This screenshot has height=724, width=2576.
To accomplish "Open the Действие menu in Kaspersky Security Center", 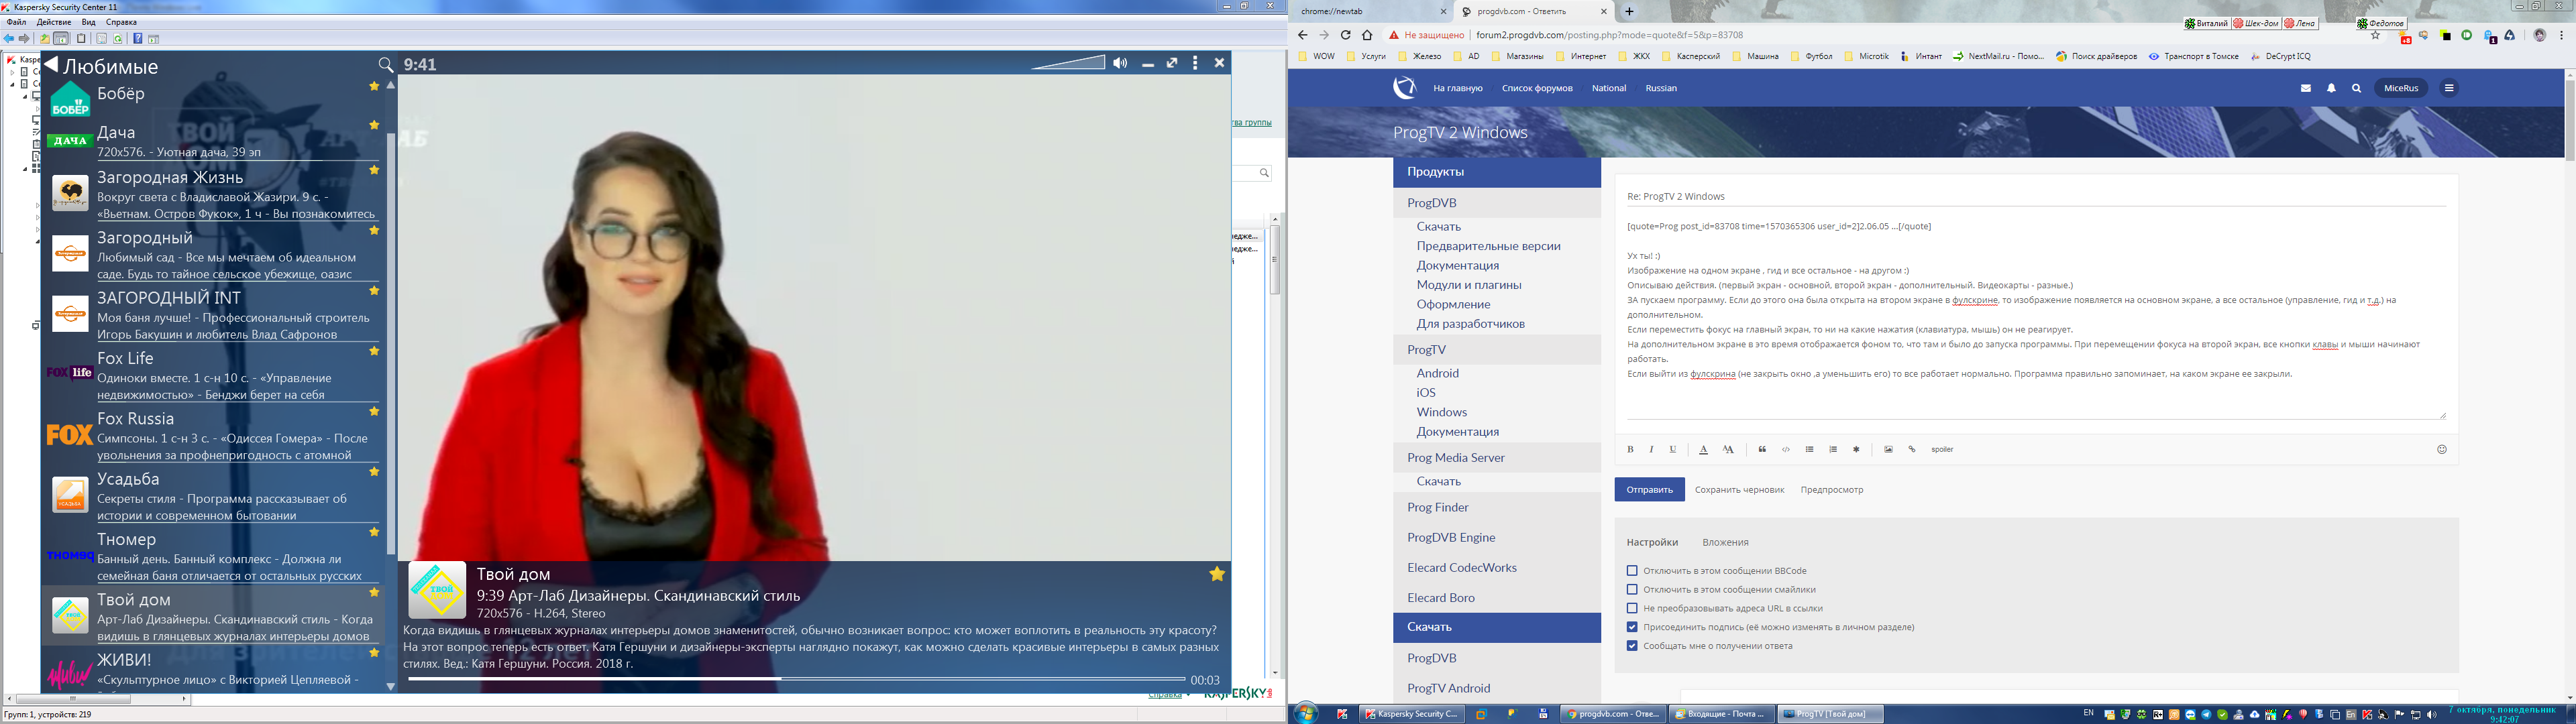I will coord(53,22).
